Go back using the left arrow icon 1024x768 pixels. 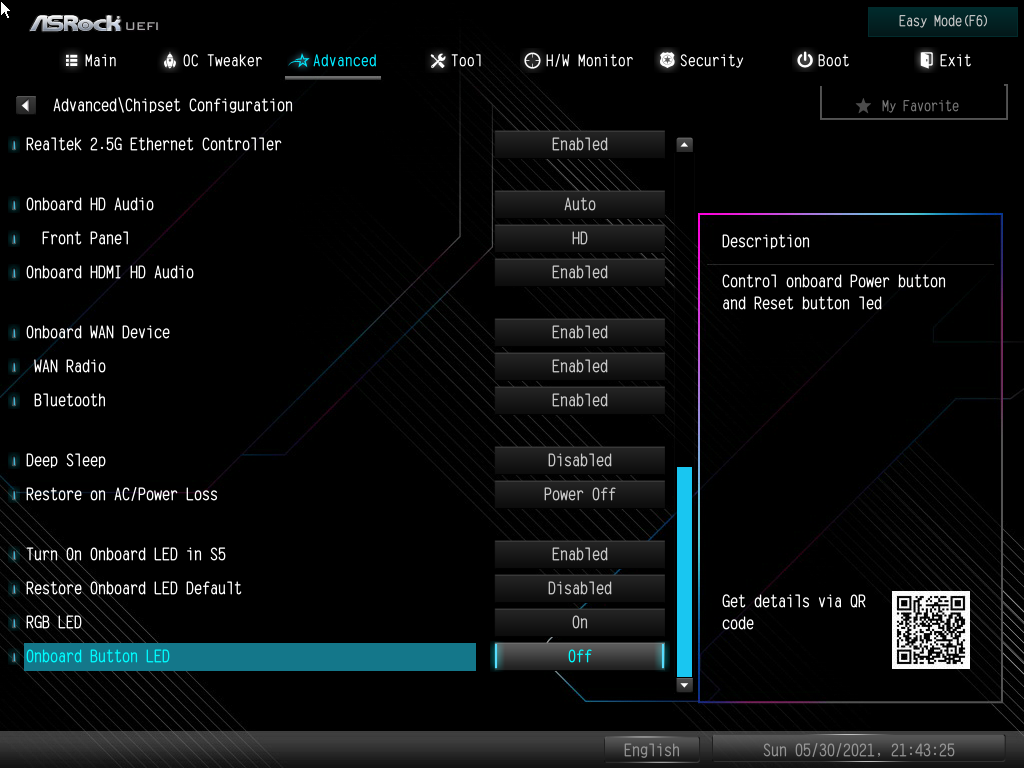[25, 105]
